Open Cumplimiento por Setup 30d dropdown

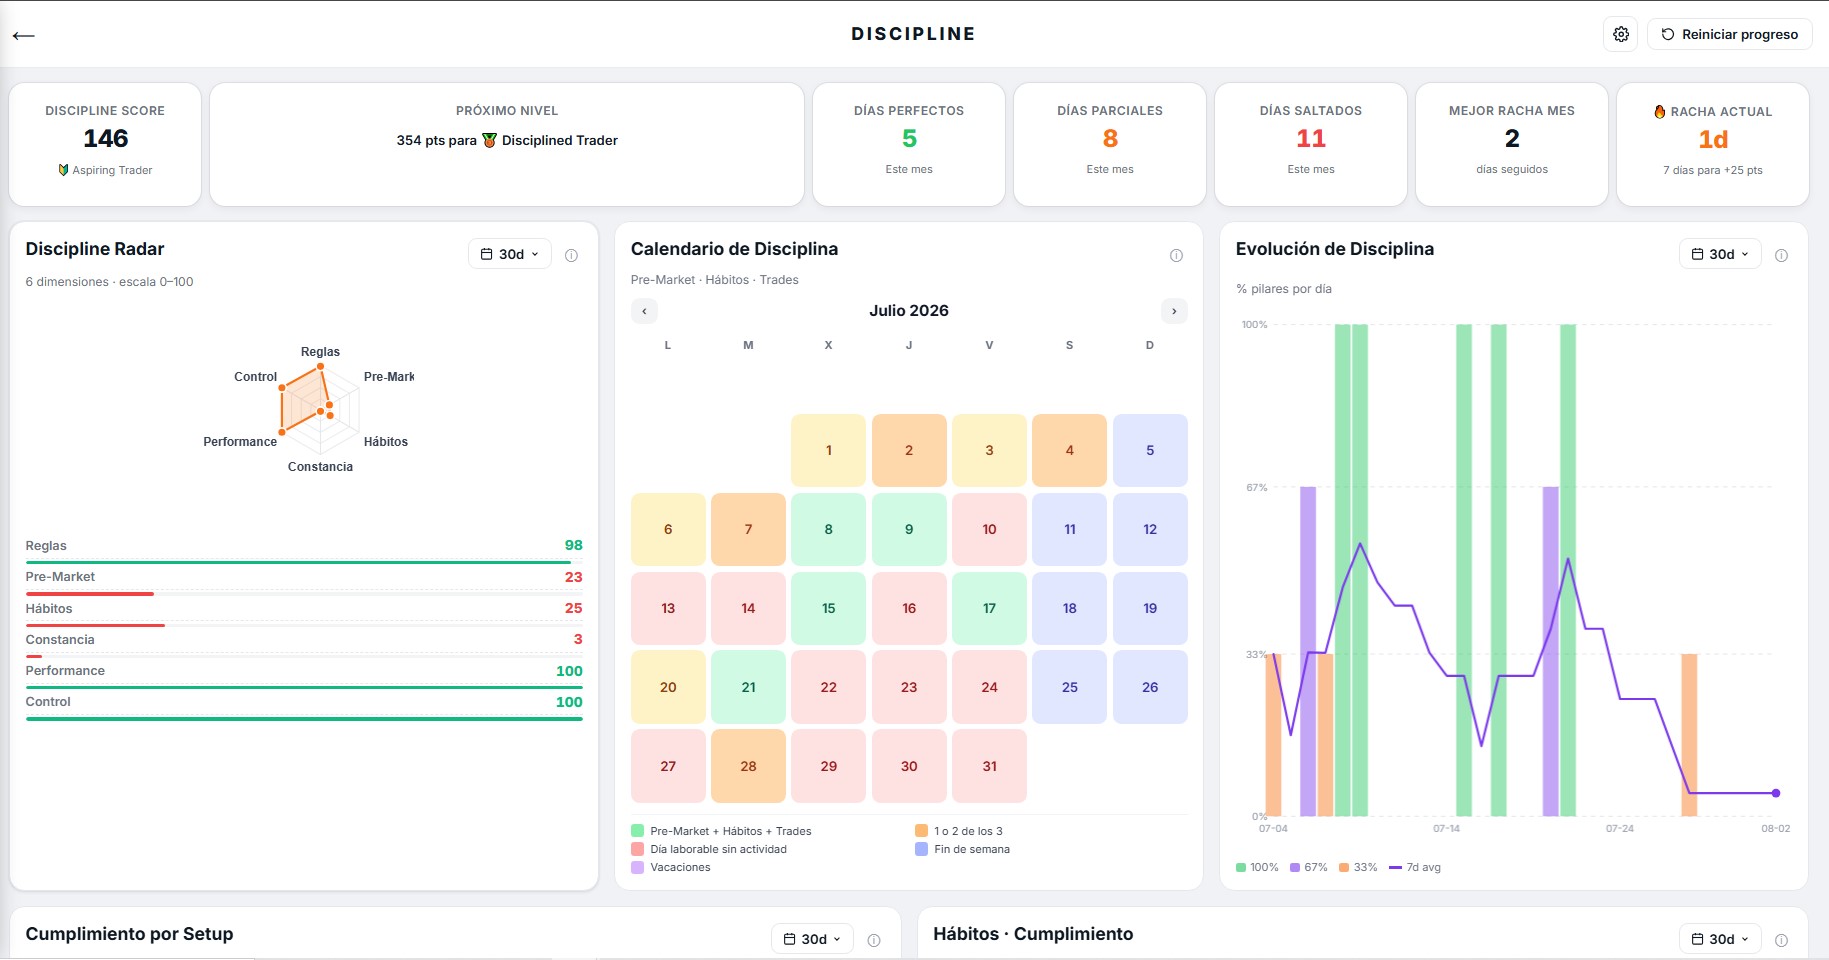tap(812, 939)
